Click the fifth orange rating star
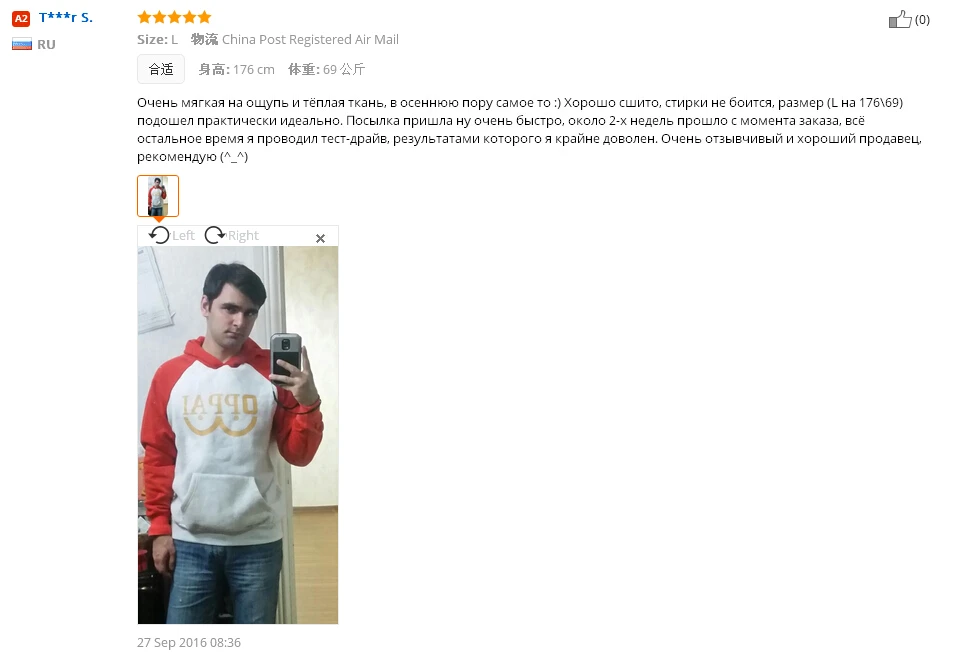960x659 pixels. [x=204, y=17]
